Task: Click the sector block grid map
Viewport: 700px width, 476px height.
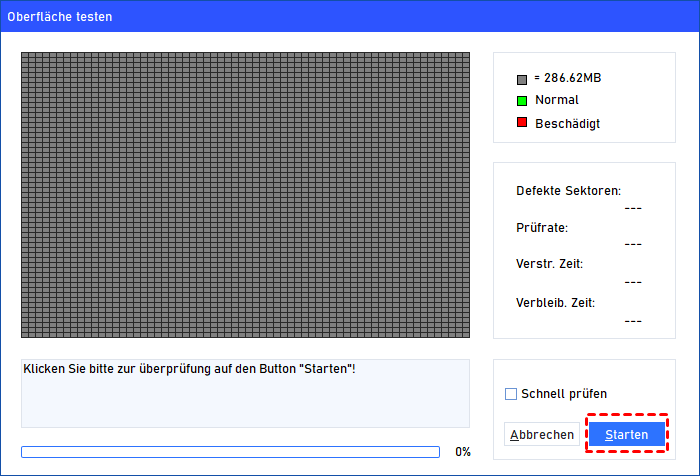Action: 245,195
